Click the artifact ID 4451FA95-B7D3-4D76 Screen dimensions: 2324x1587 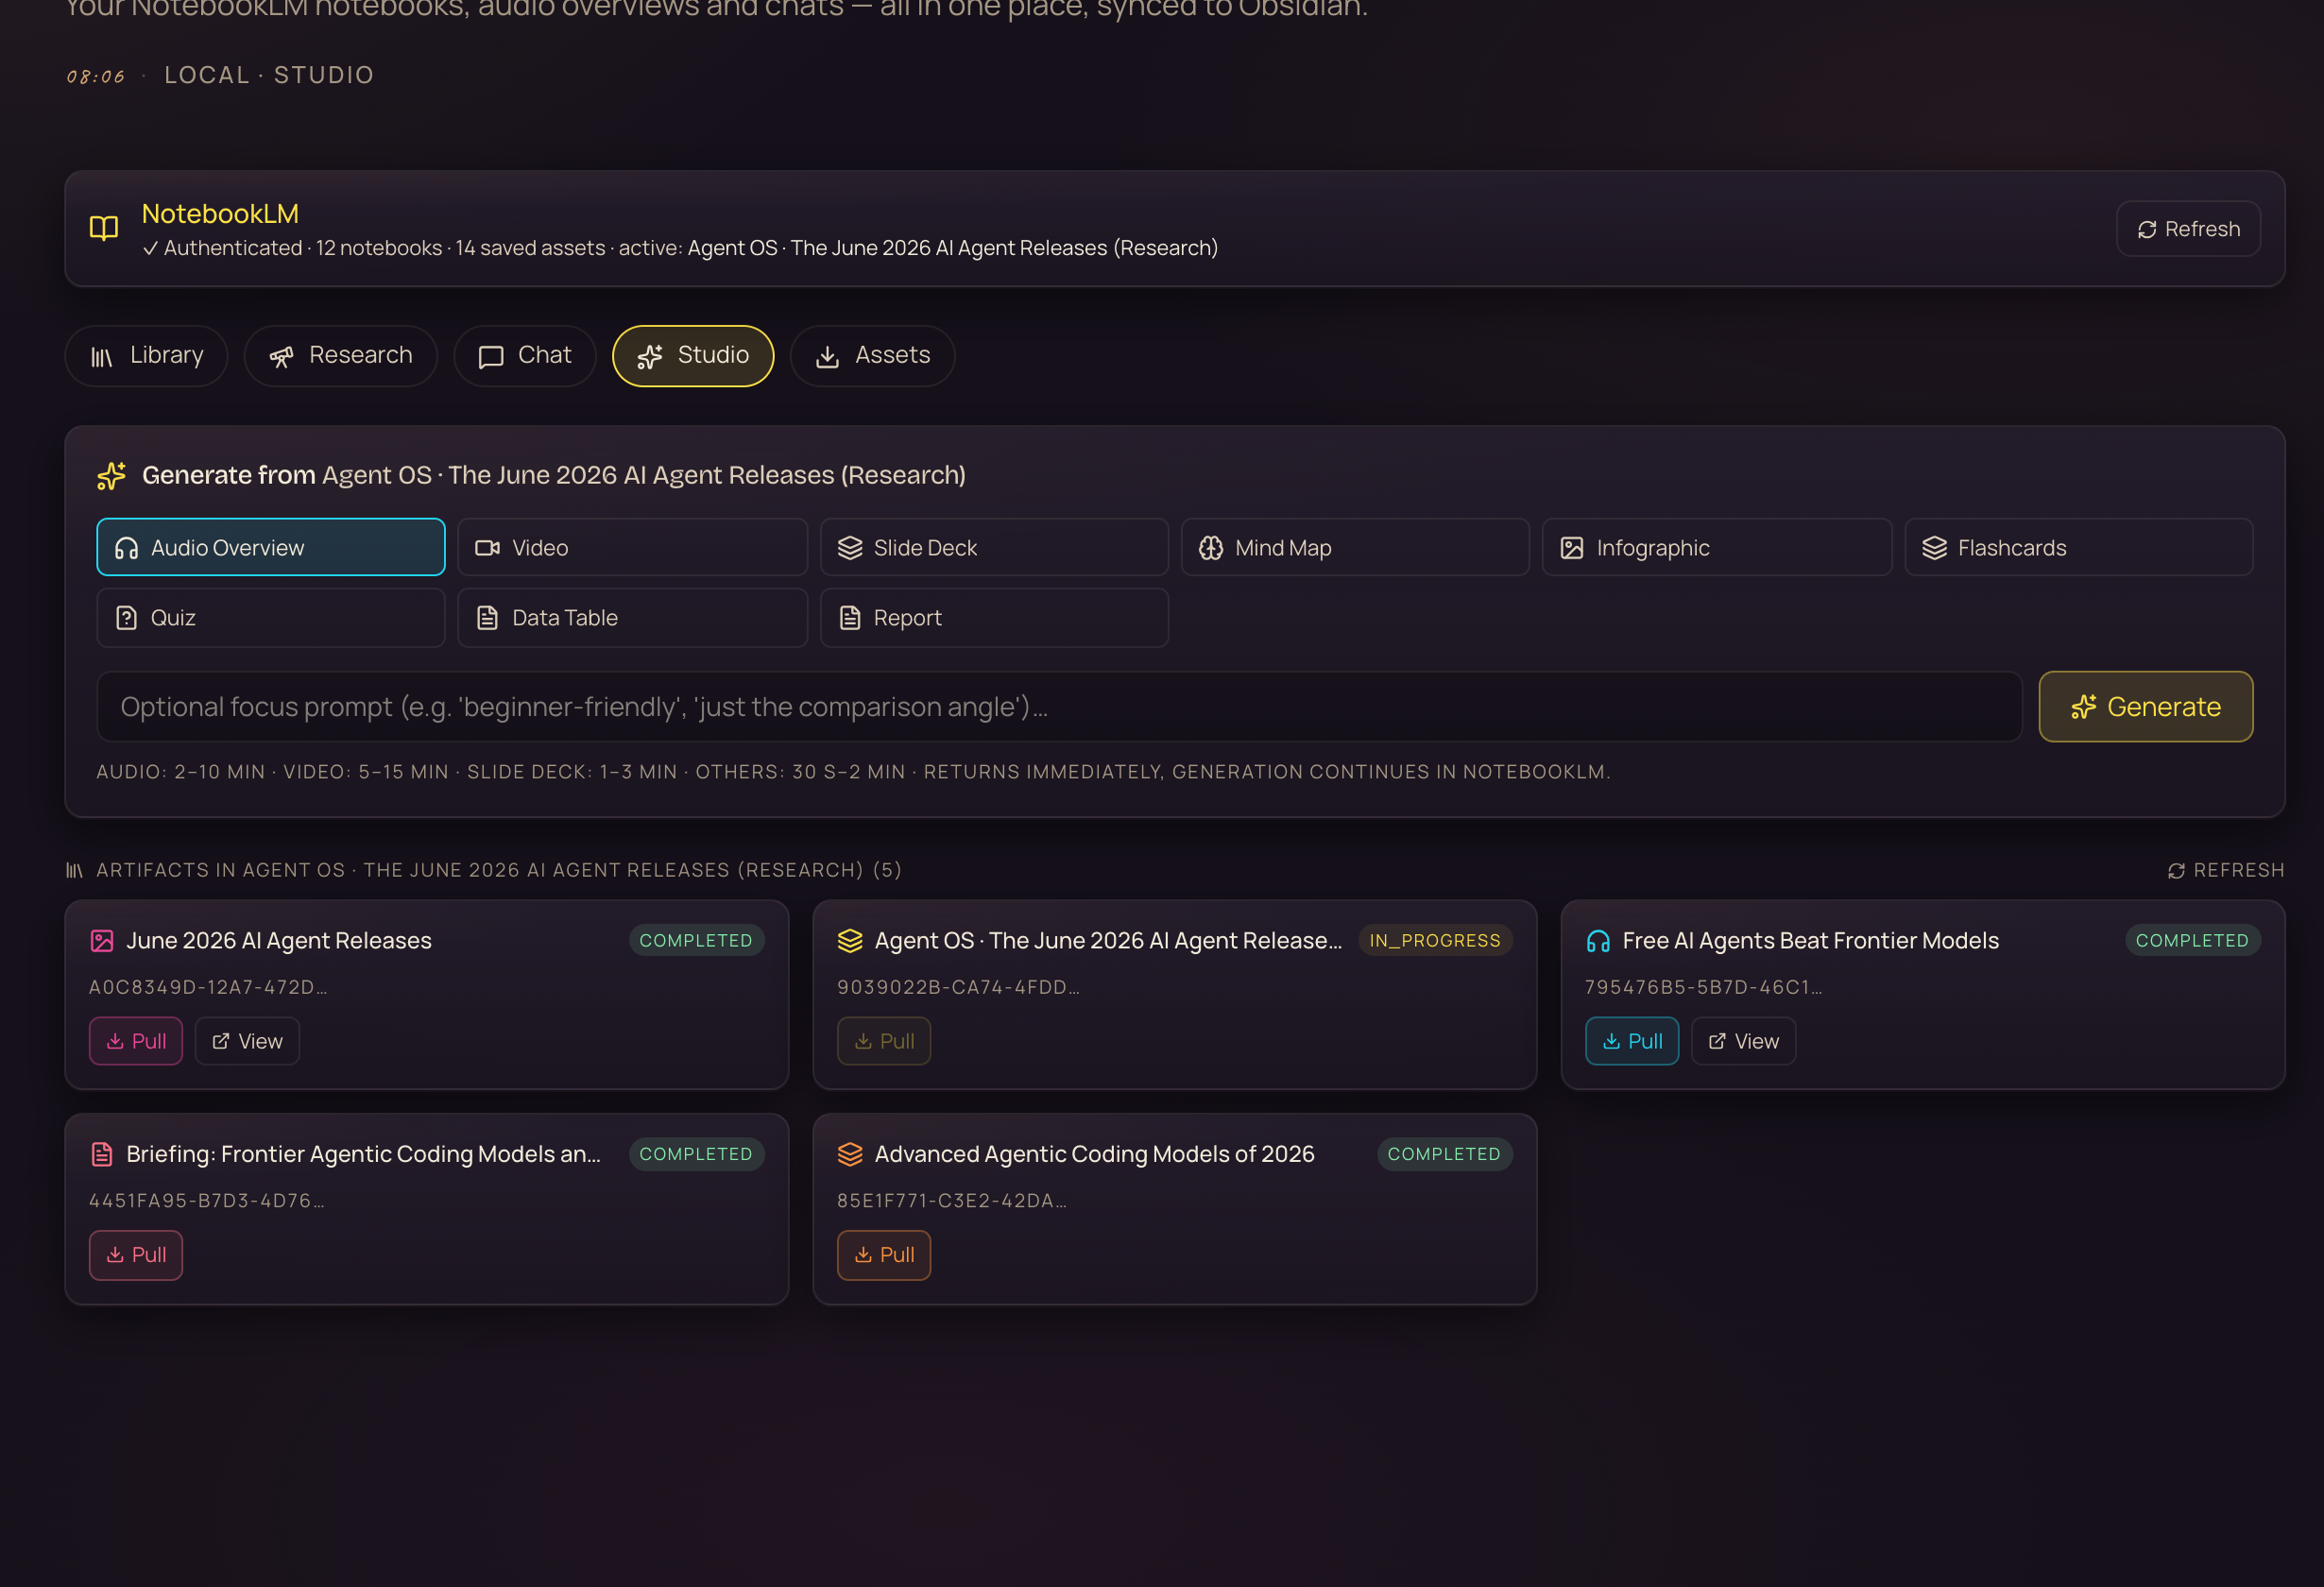(207, 1200)
